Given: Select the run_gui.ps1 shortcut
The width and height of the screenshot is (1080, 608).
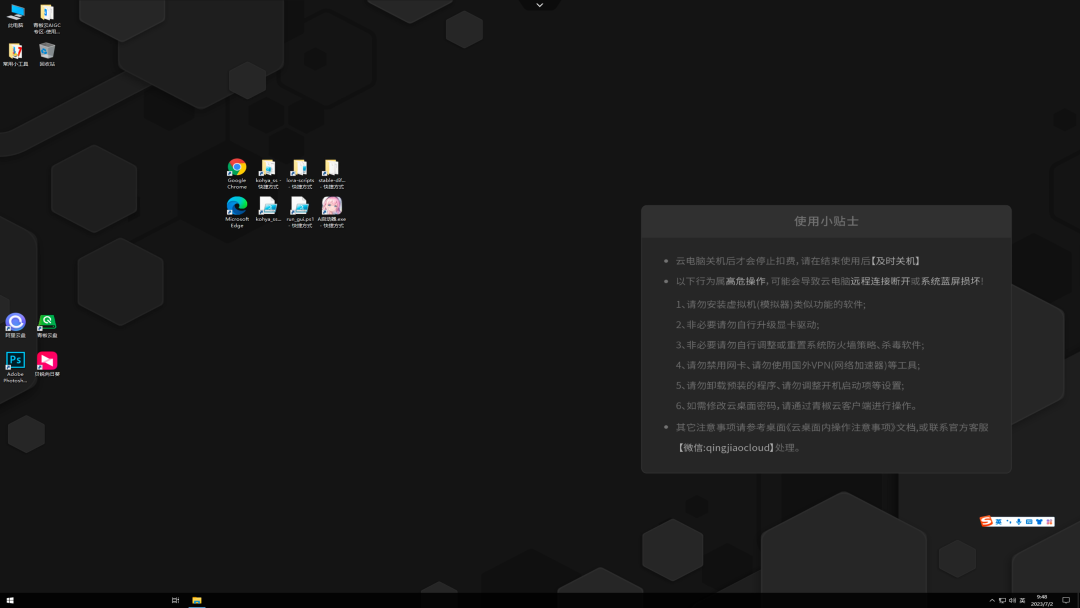Looking at the screenshot, I should tap(300, 212).
